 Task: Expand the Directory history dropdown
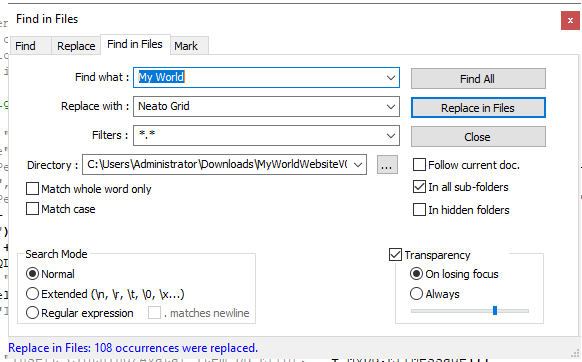point(358,164)
